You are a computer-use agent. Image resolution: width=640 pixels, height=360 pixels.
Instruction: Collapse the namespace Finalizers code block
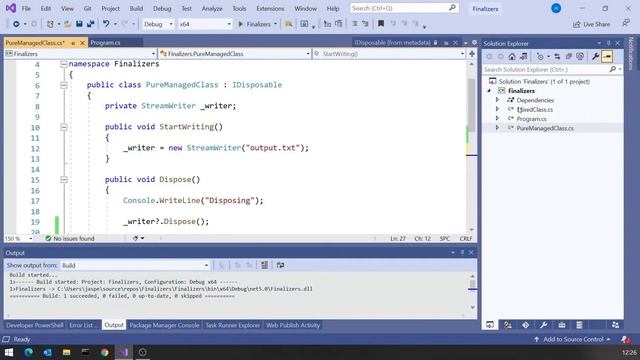64,64
